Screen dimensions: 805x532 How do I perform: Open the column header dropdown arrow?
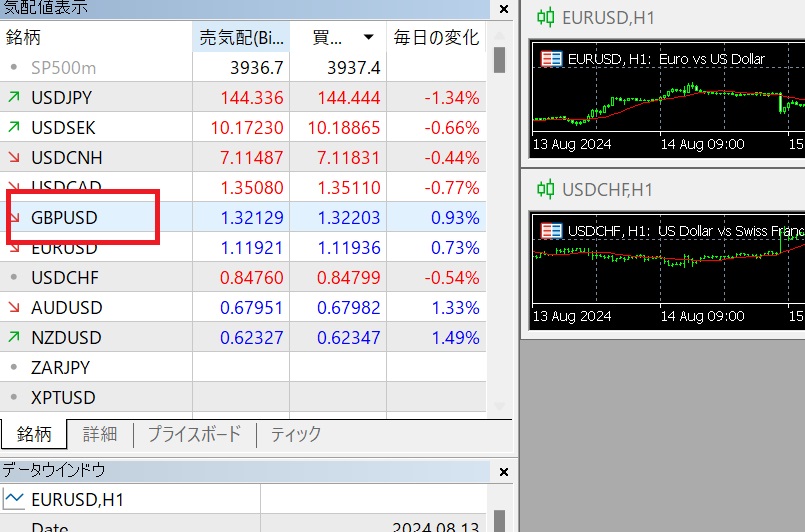(x=368, y=37)
